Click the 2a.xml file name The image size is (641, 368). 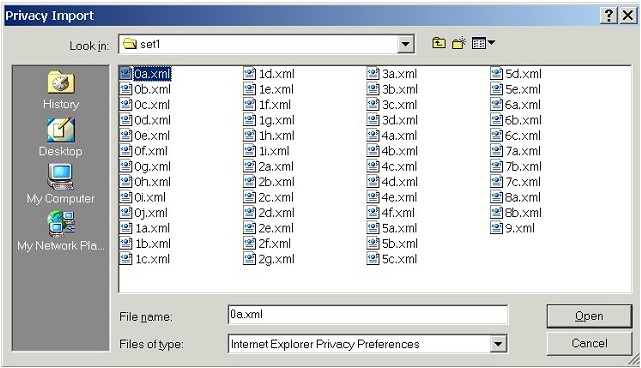tap(276, 167)
